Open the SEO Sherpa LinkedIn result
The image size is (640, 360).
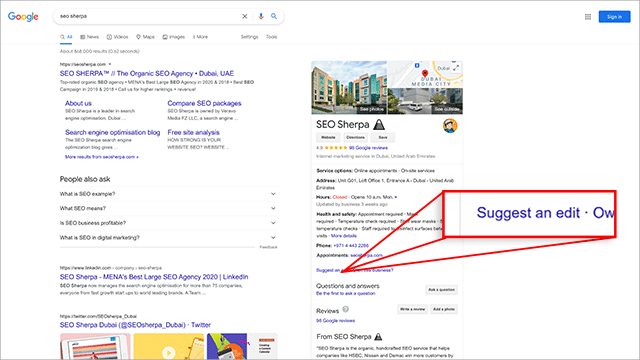pos(154,277)
